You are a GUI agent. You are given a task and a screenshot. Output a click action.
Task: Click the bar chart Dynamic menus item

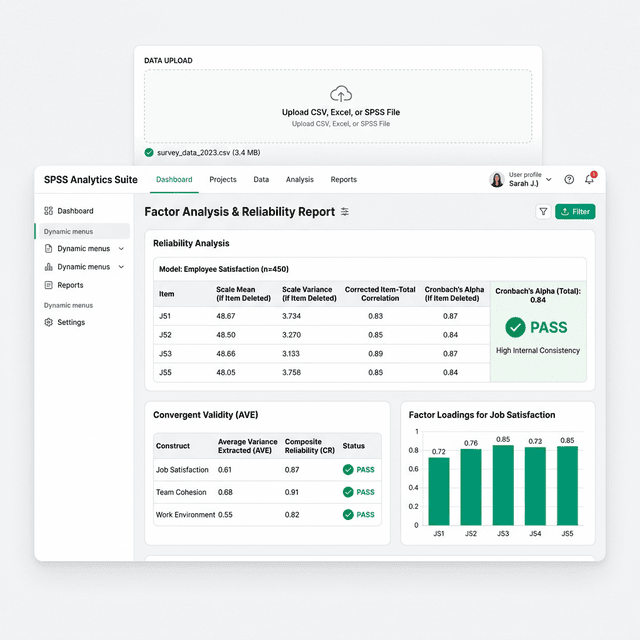77,267
